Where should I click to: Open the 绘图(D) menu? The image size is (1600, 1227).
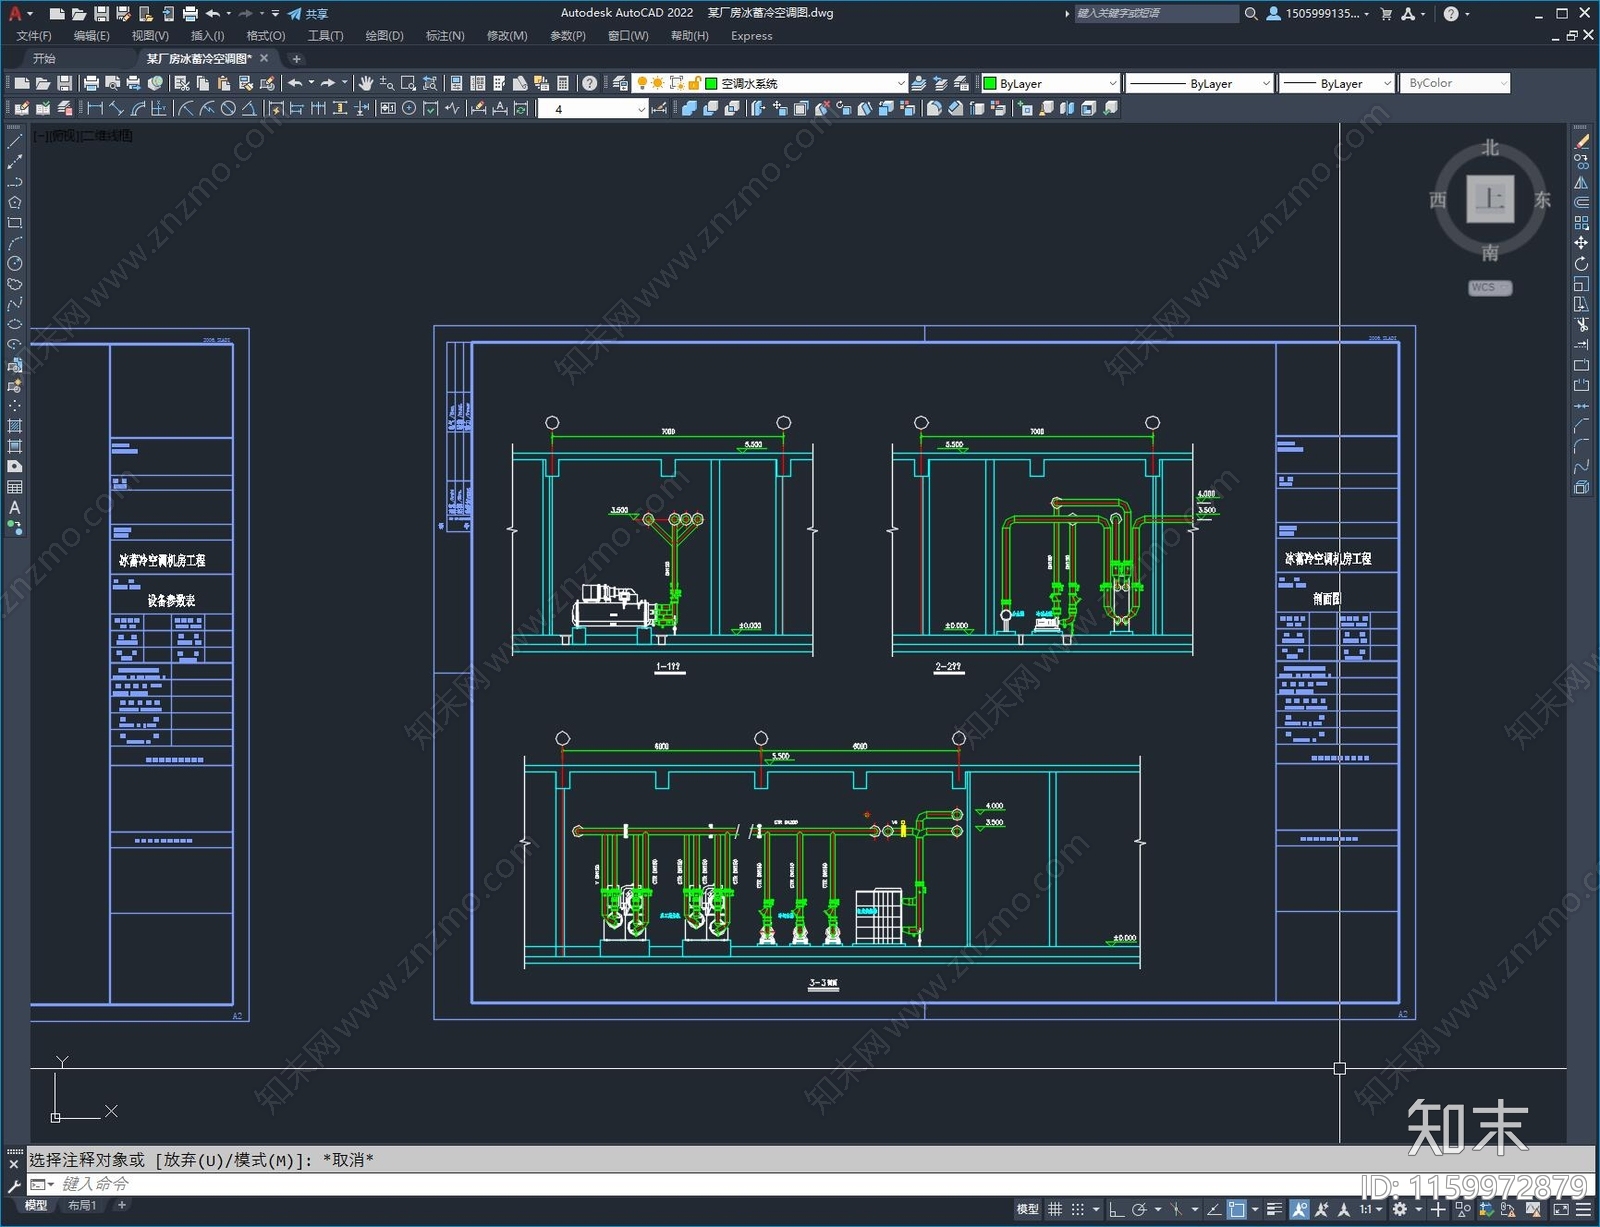(384, 36)
